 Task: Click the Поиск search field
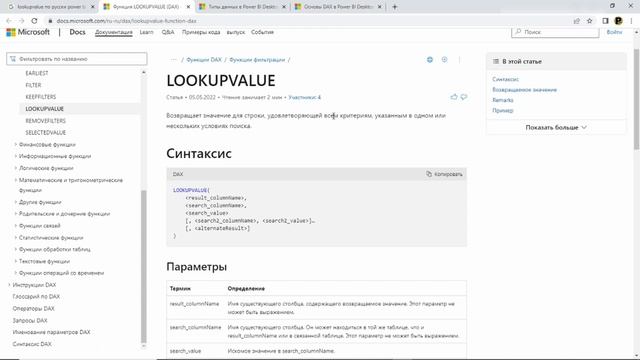pos(555,32)
